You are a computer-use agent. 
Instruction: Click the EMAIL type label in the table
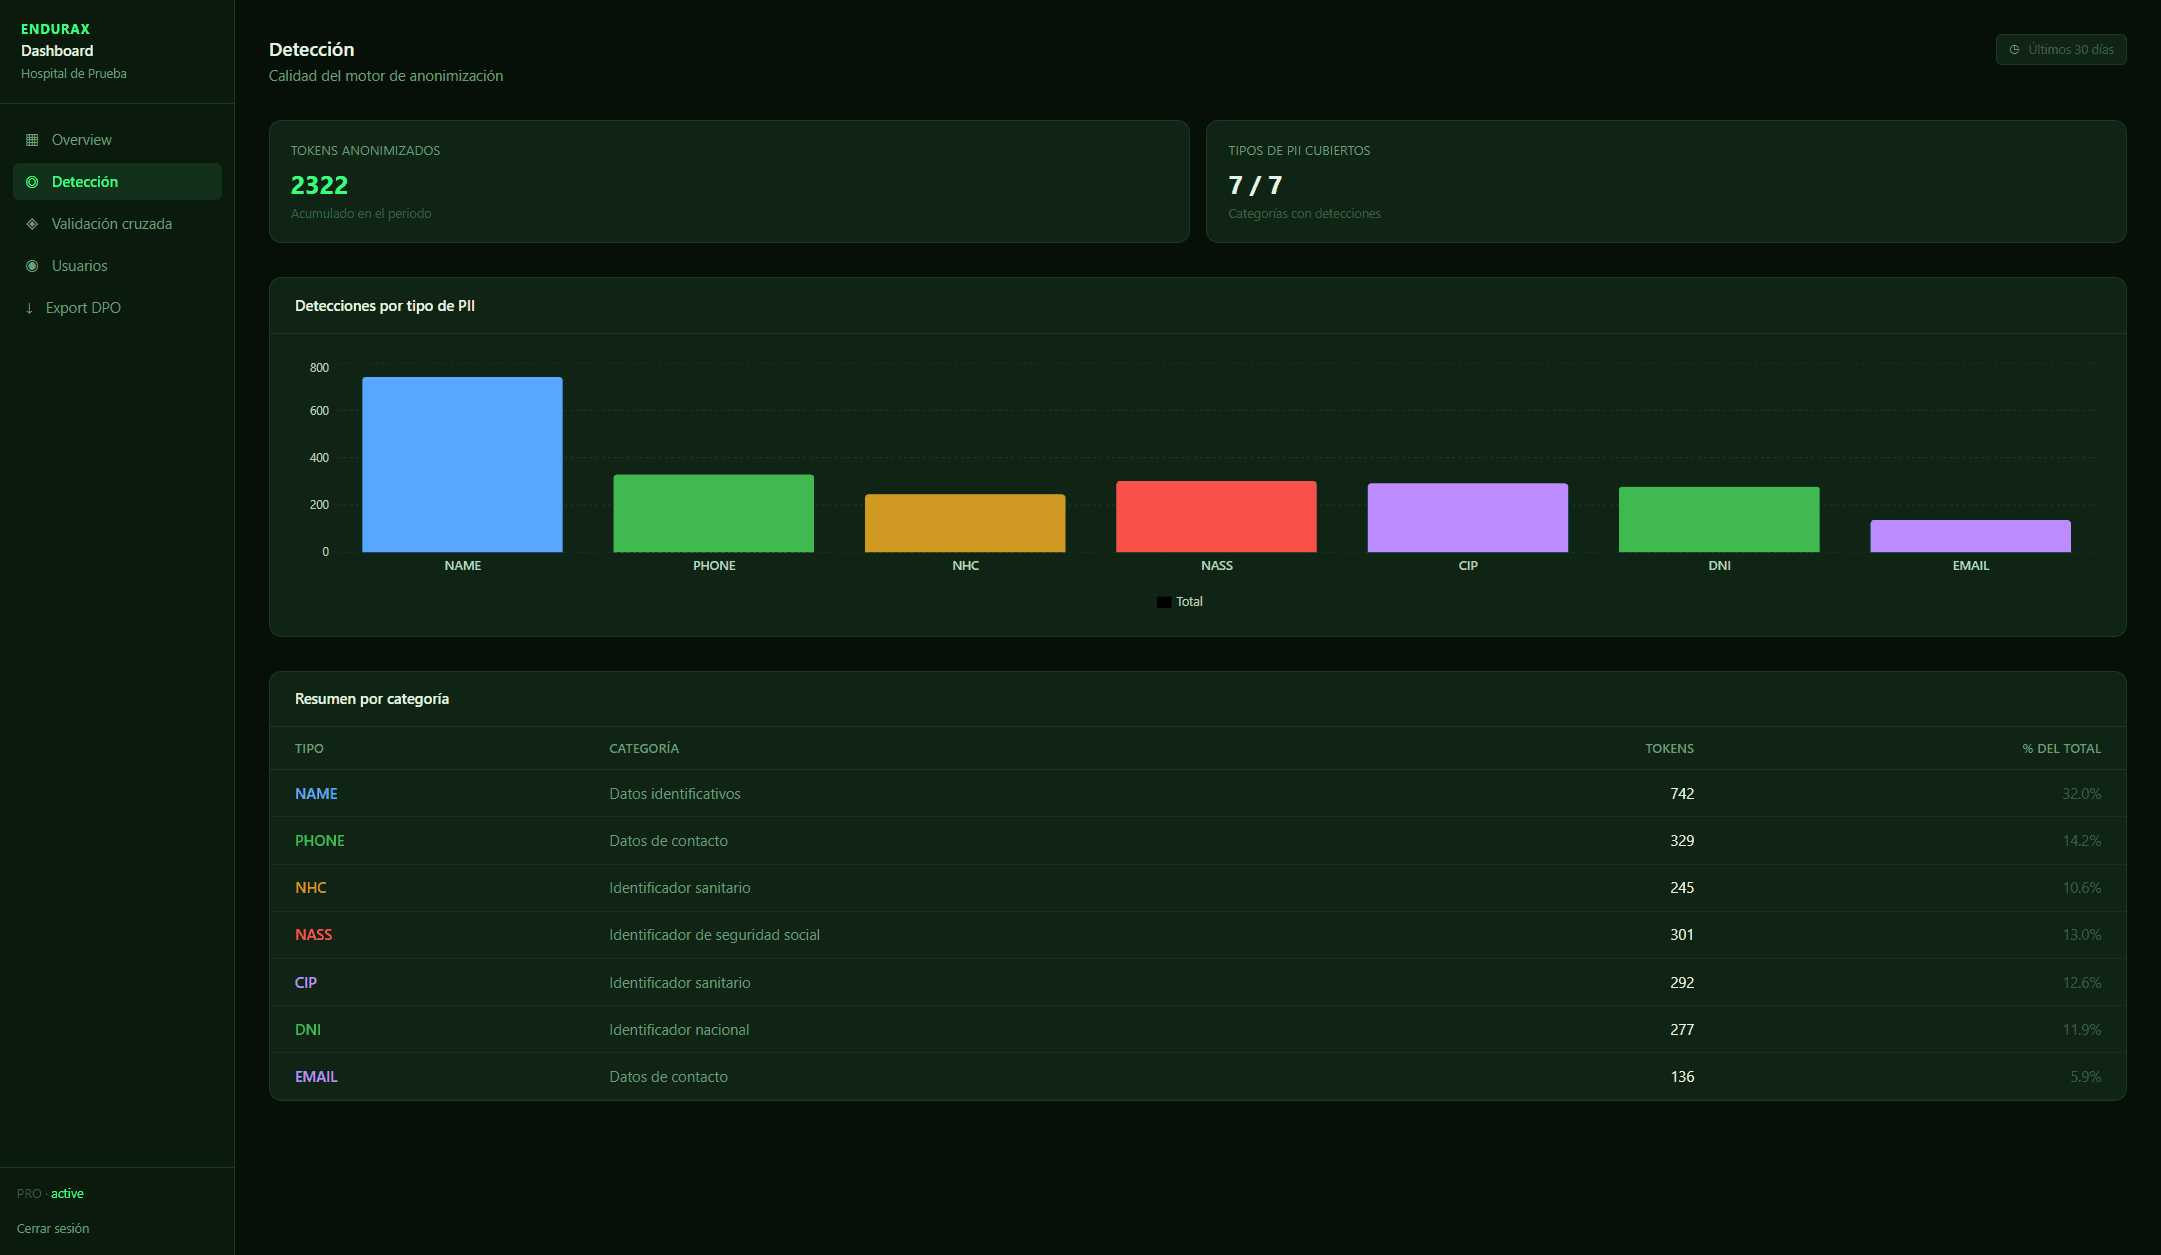315,1076
